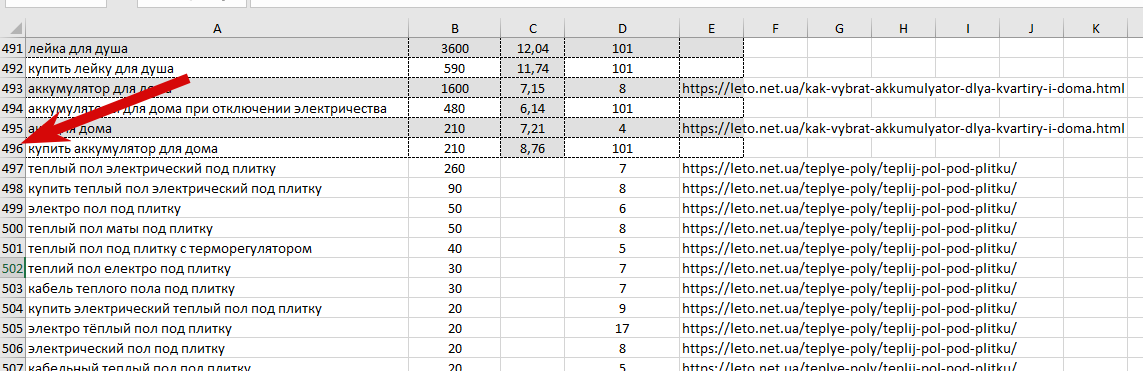Screen dimensions: 1143x371
Task: Select cell containing 8,76
Action: pos(533,149)
